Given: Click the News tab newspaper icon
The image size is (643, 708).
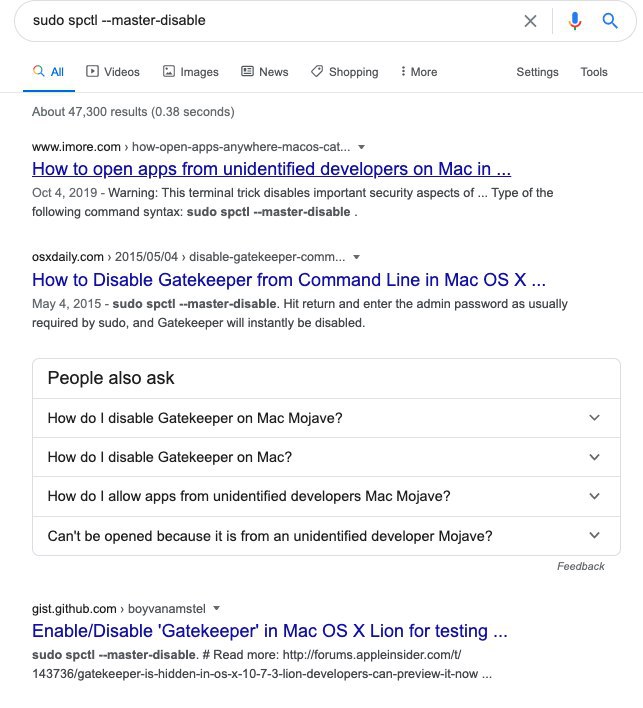Looking at the screenshot, I should click(x=247, y=71).
